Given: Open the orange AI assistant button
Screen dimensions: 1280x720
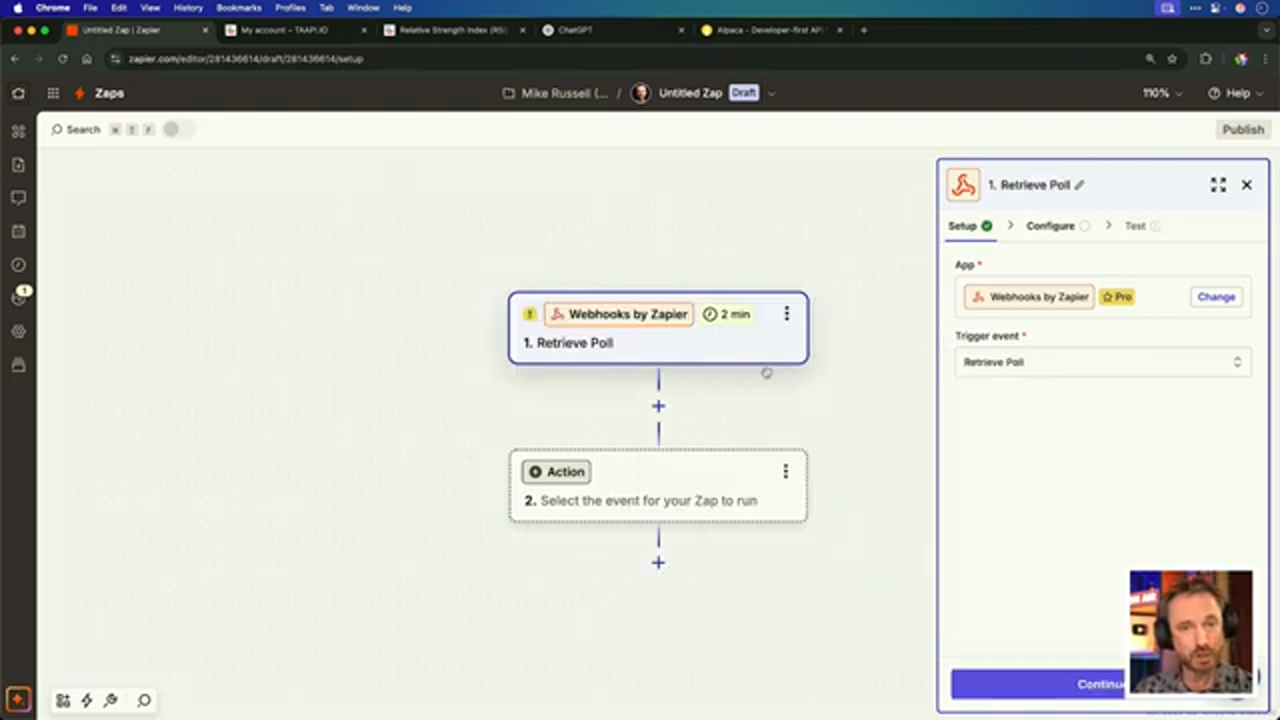Looking at the screenshot, I should [x=18, y=699].
